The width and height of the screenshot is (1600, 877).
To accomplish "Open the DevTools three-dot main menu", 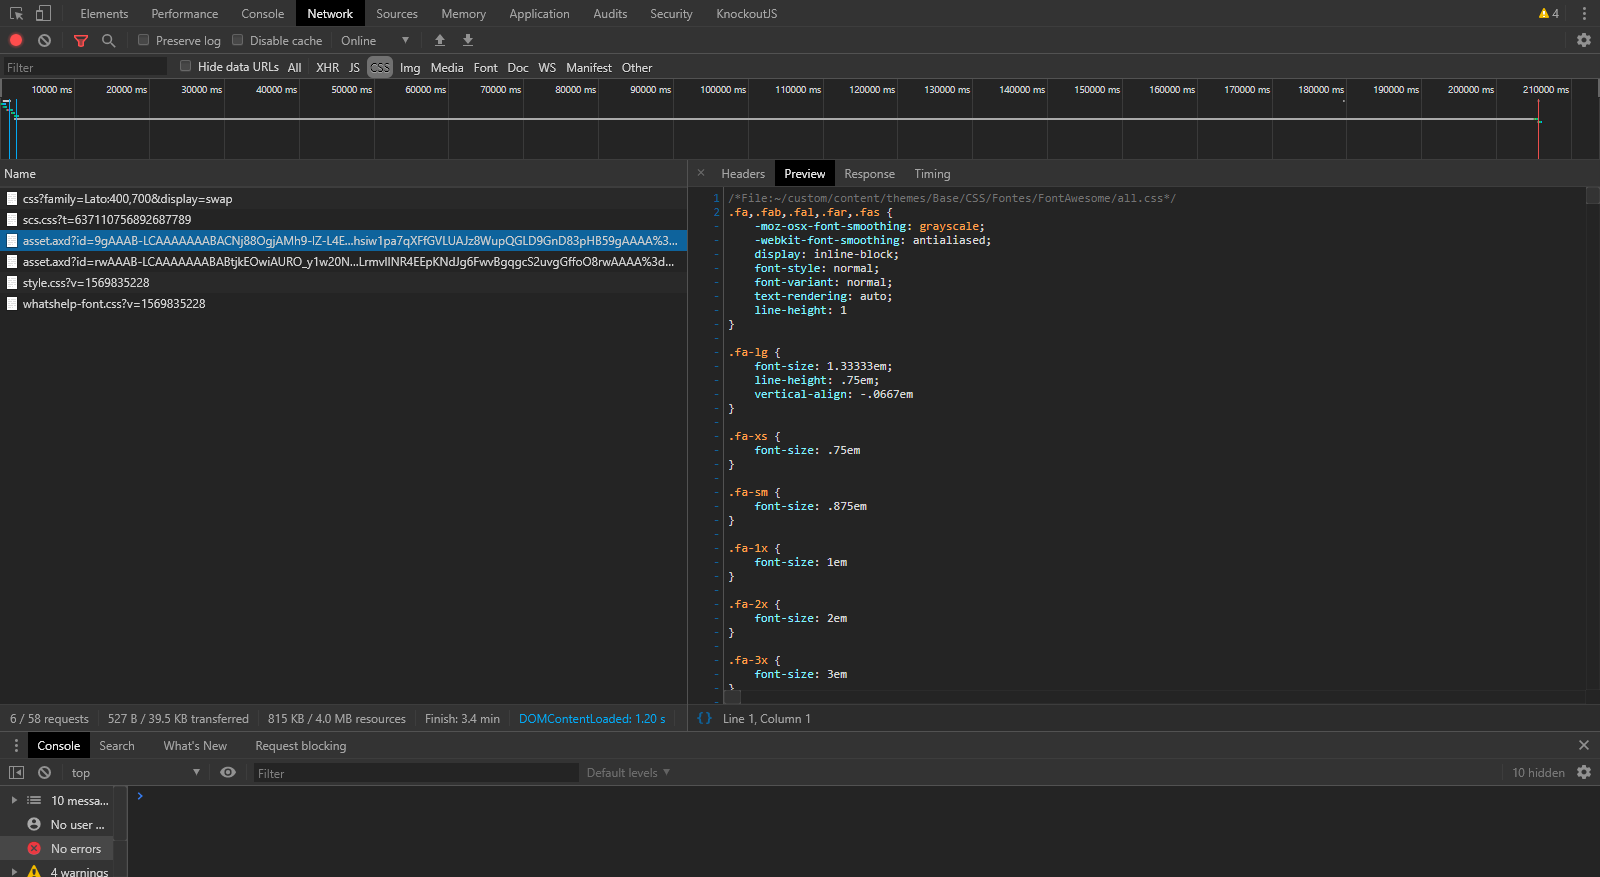I will (1584, 13).
